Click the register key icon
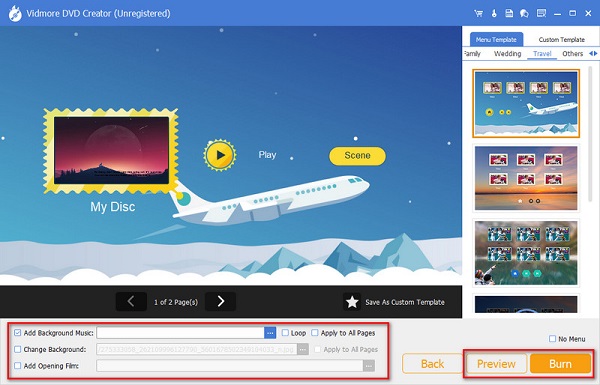The width and height of the screenshot is (600, 385). point(494,13)
